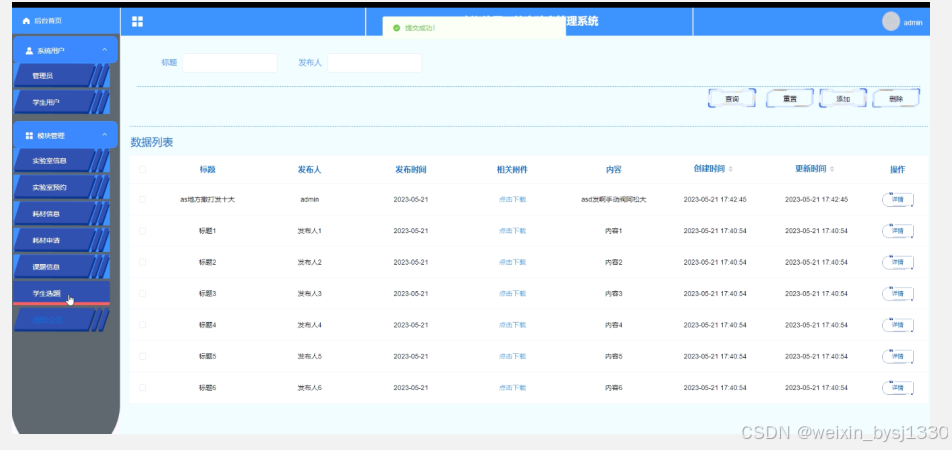Open 详情 for 标题3 row
Image resolution: width=952 pixels, height=450 pixels.
click(x=898, y=294)
